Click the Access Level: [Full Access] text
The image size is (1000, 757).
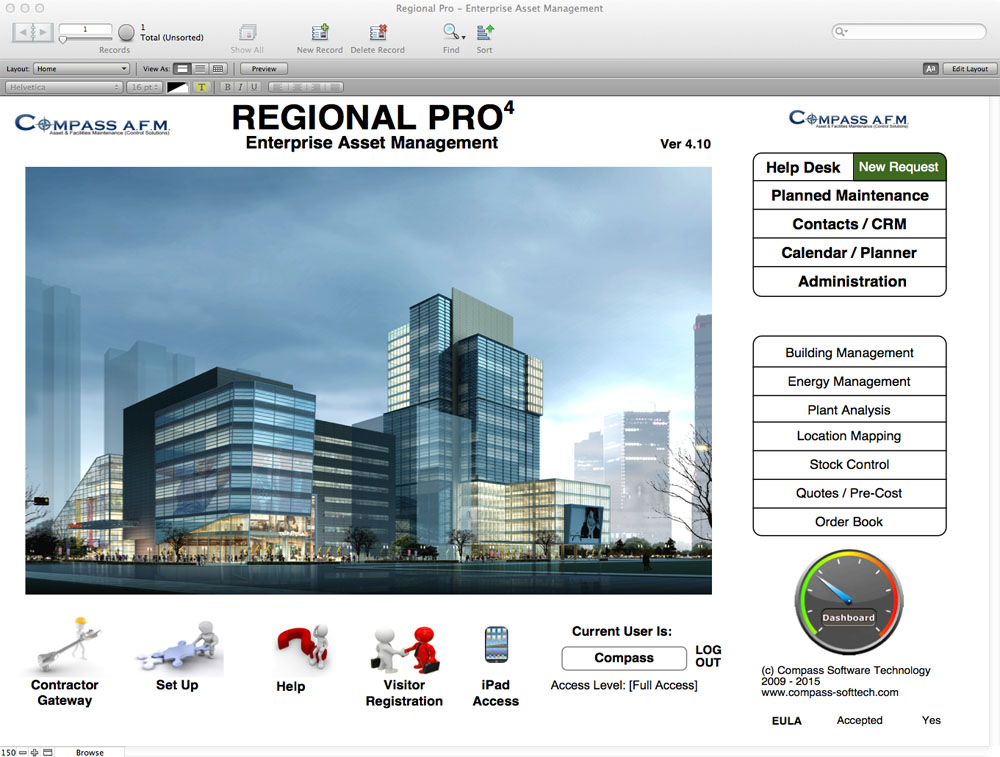click(x=624, y=686)
